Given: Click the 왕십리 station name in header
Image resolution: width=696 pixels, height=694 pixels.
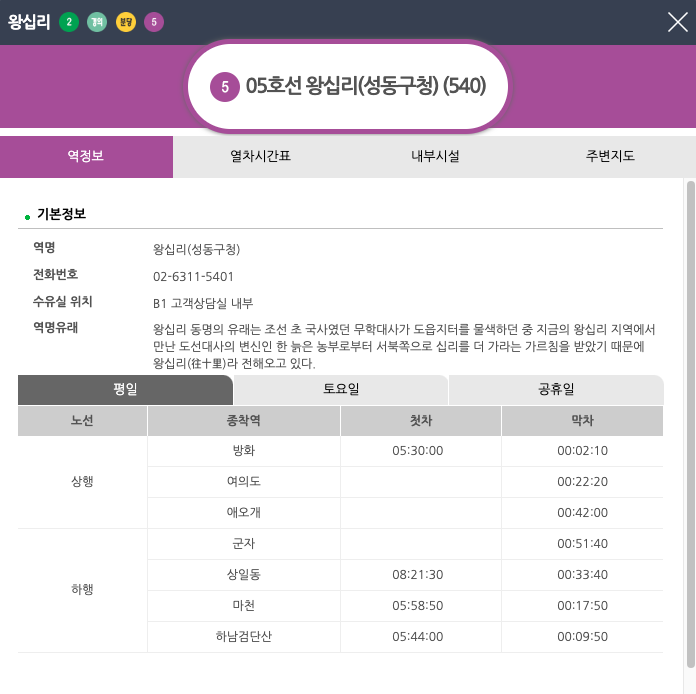Looking at the screenshot, I should [29, 22].
